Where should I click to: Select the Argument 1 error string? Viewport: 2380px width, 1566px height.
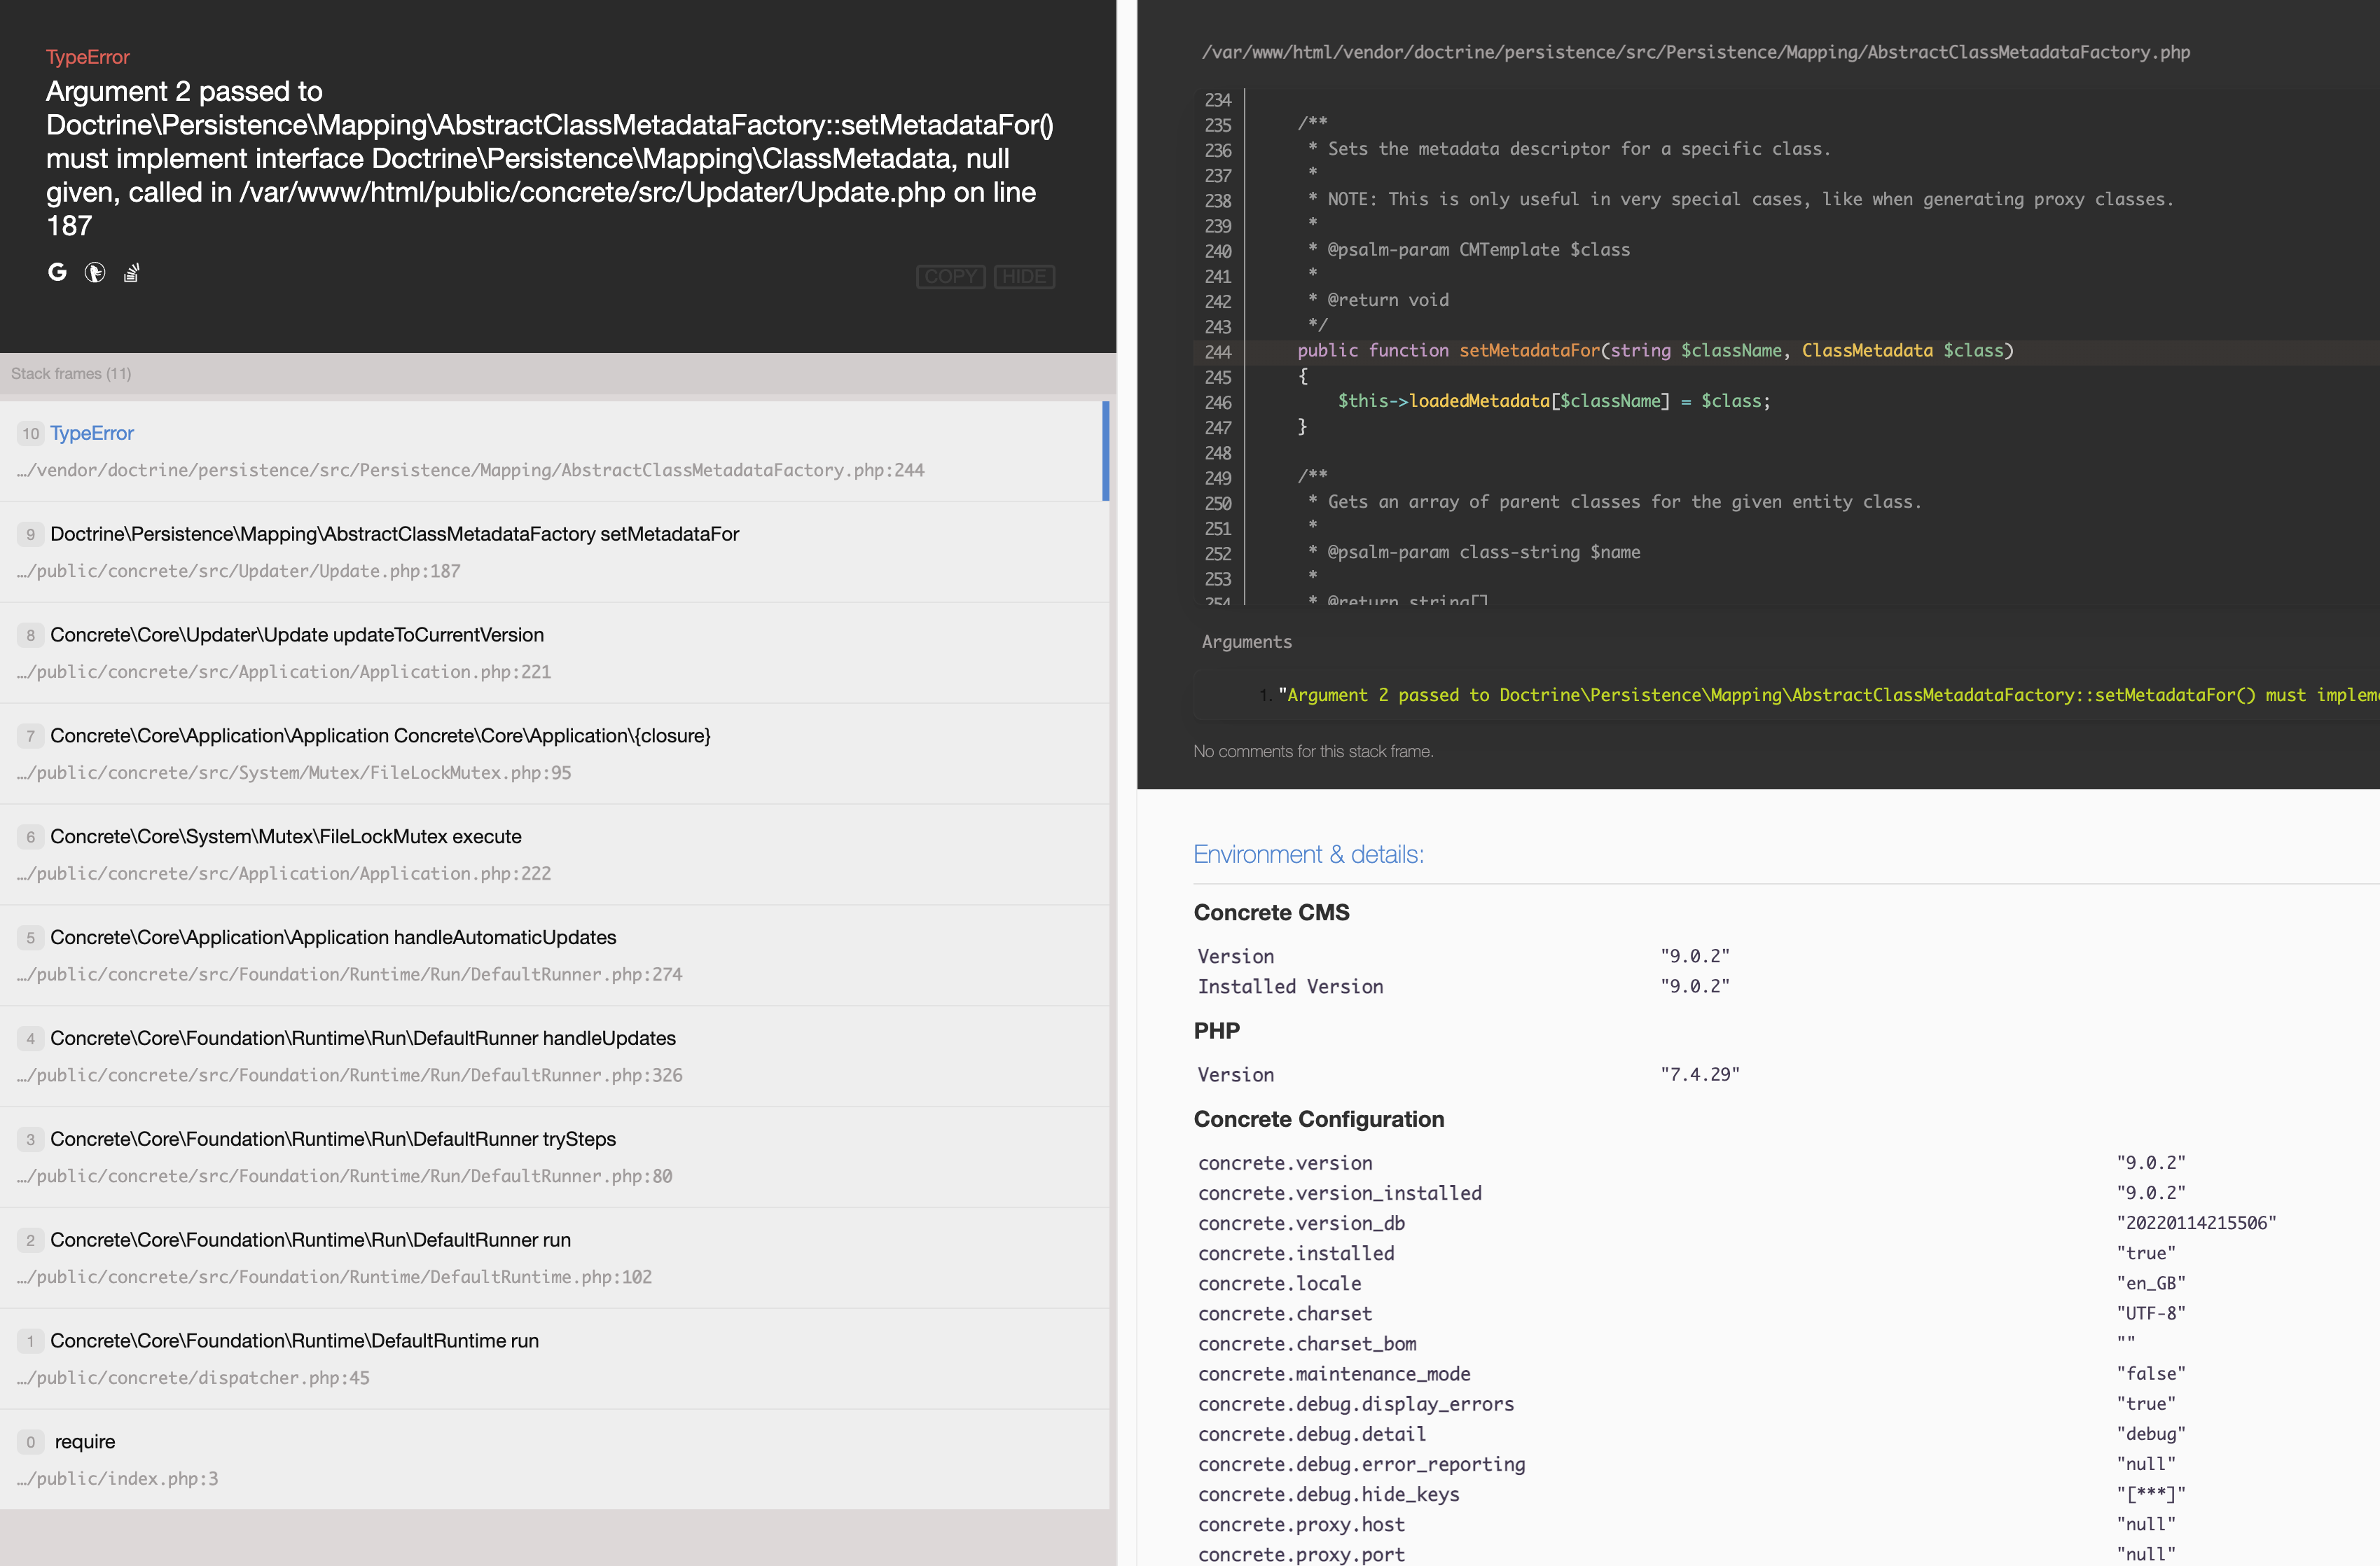click(1800, 694)
